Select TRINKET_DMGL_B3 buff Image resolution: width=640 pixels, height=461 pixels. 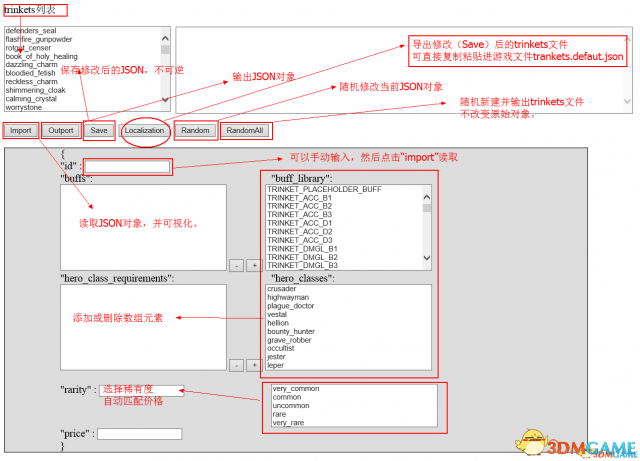click(302, 265)
